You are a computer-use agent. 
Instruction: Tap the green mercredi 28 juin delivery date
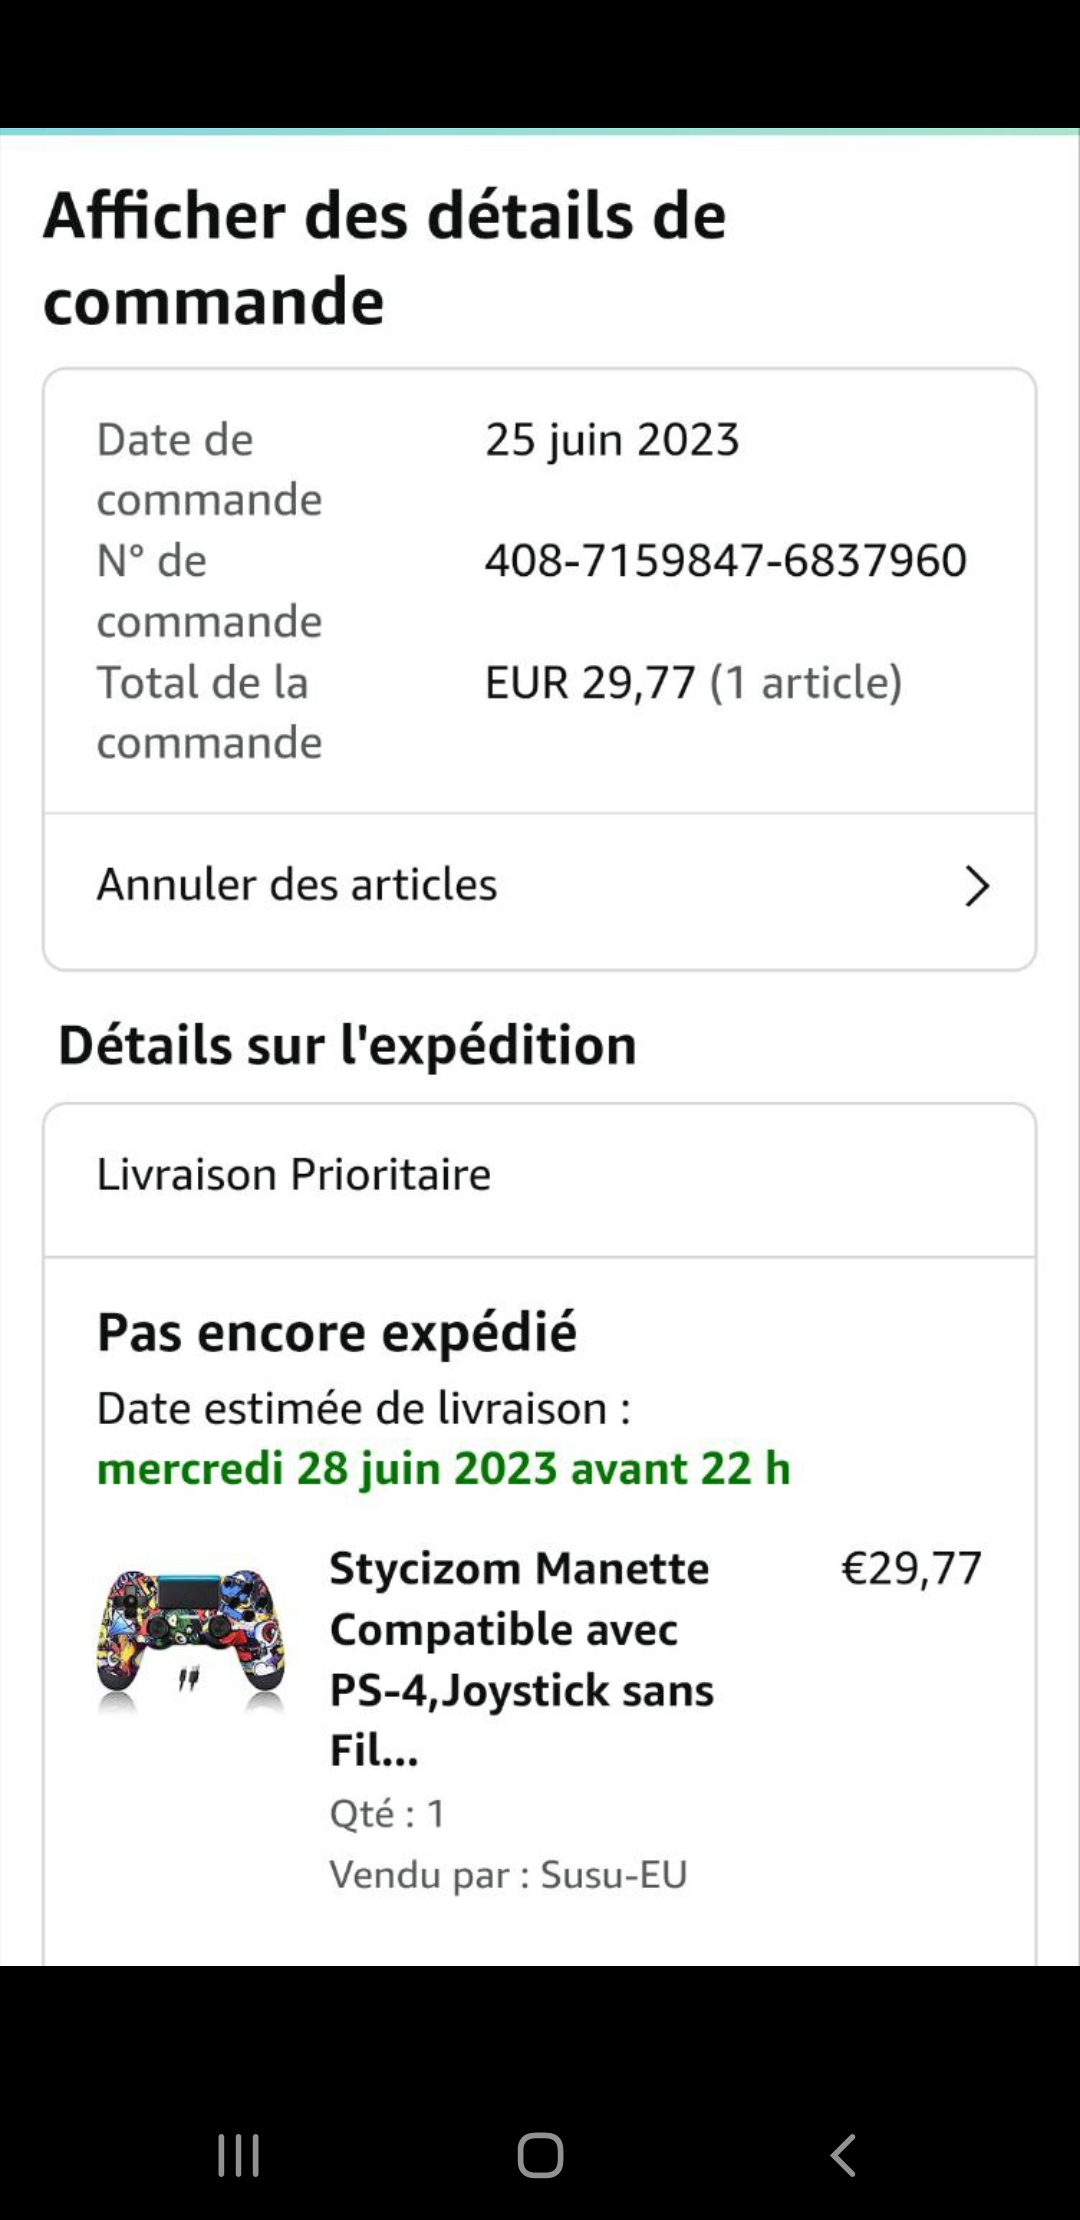(443, 1469)
